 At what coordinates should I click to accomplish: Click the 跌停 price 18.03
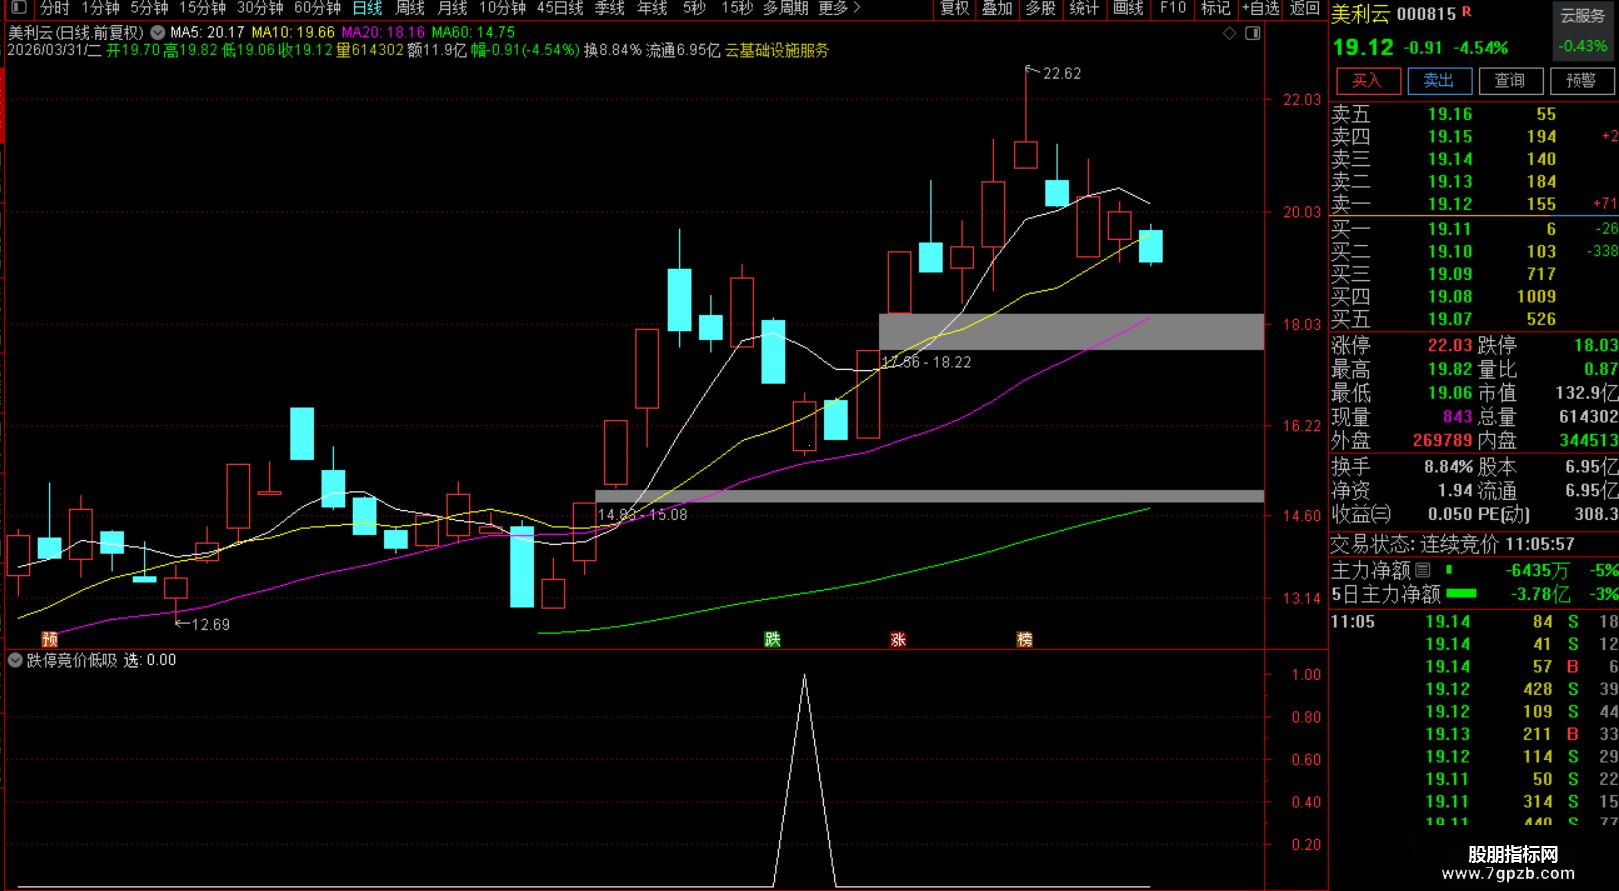[x=1595, y=345]
